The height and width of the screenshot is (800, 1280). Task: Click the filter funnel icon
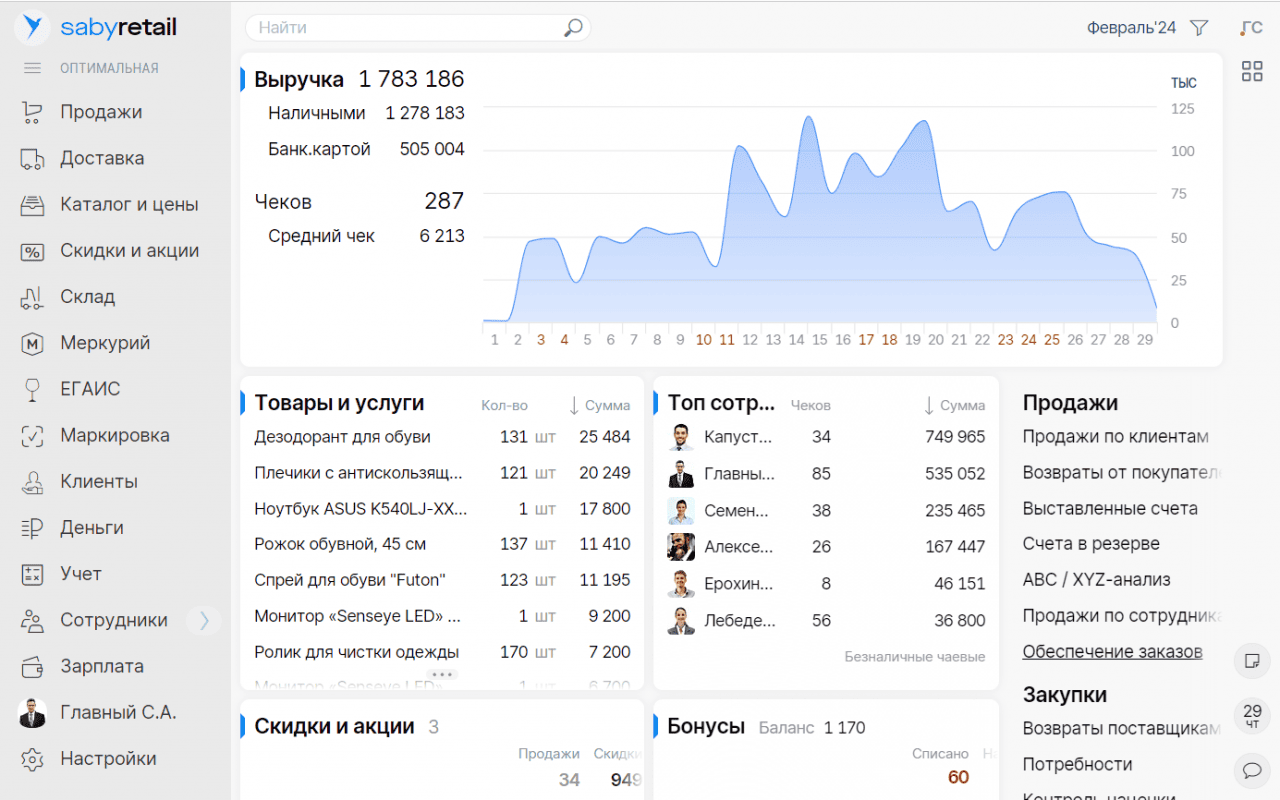(1199, 28)
